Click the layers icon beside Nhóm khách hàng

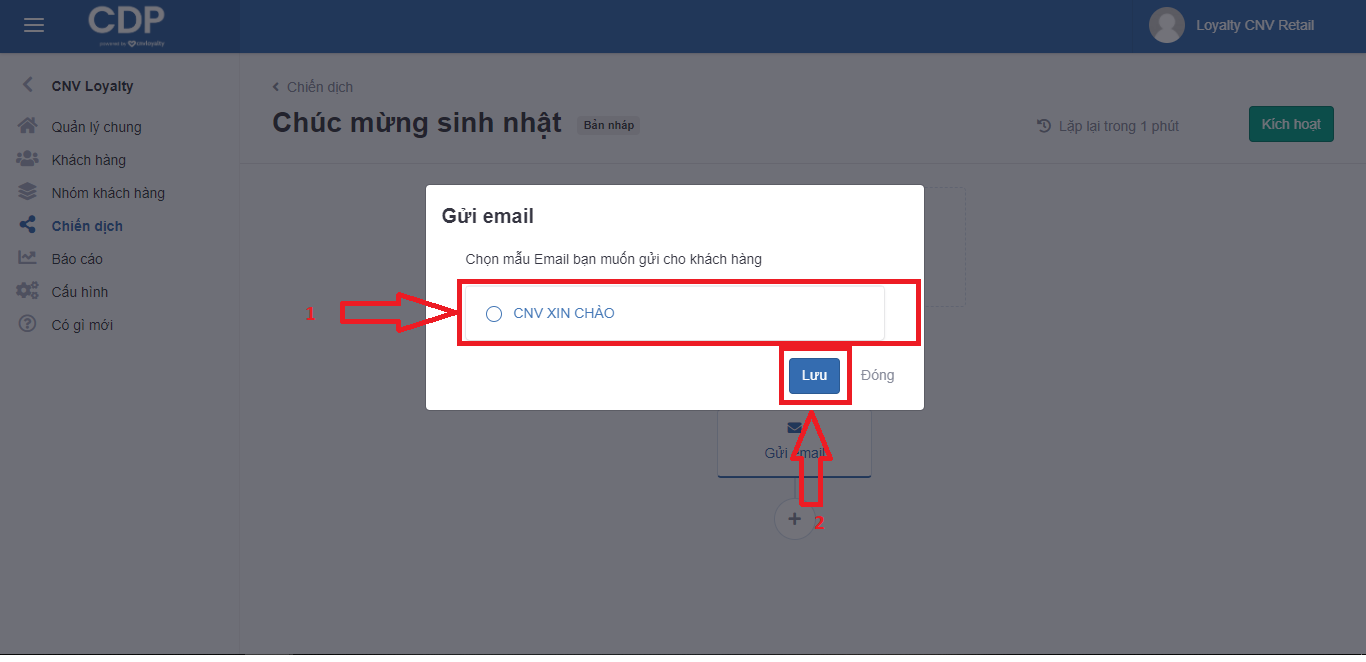tap(28, 192)
